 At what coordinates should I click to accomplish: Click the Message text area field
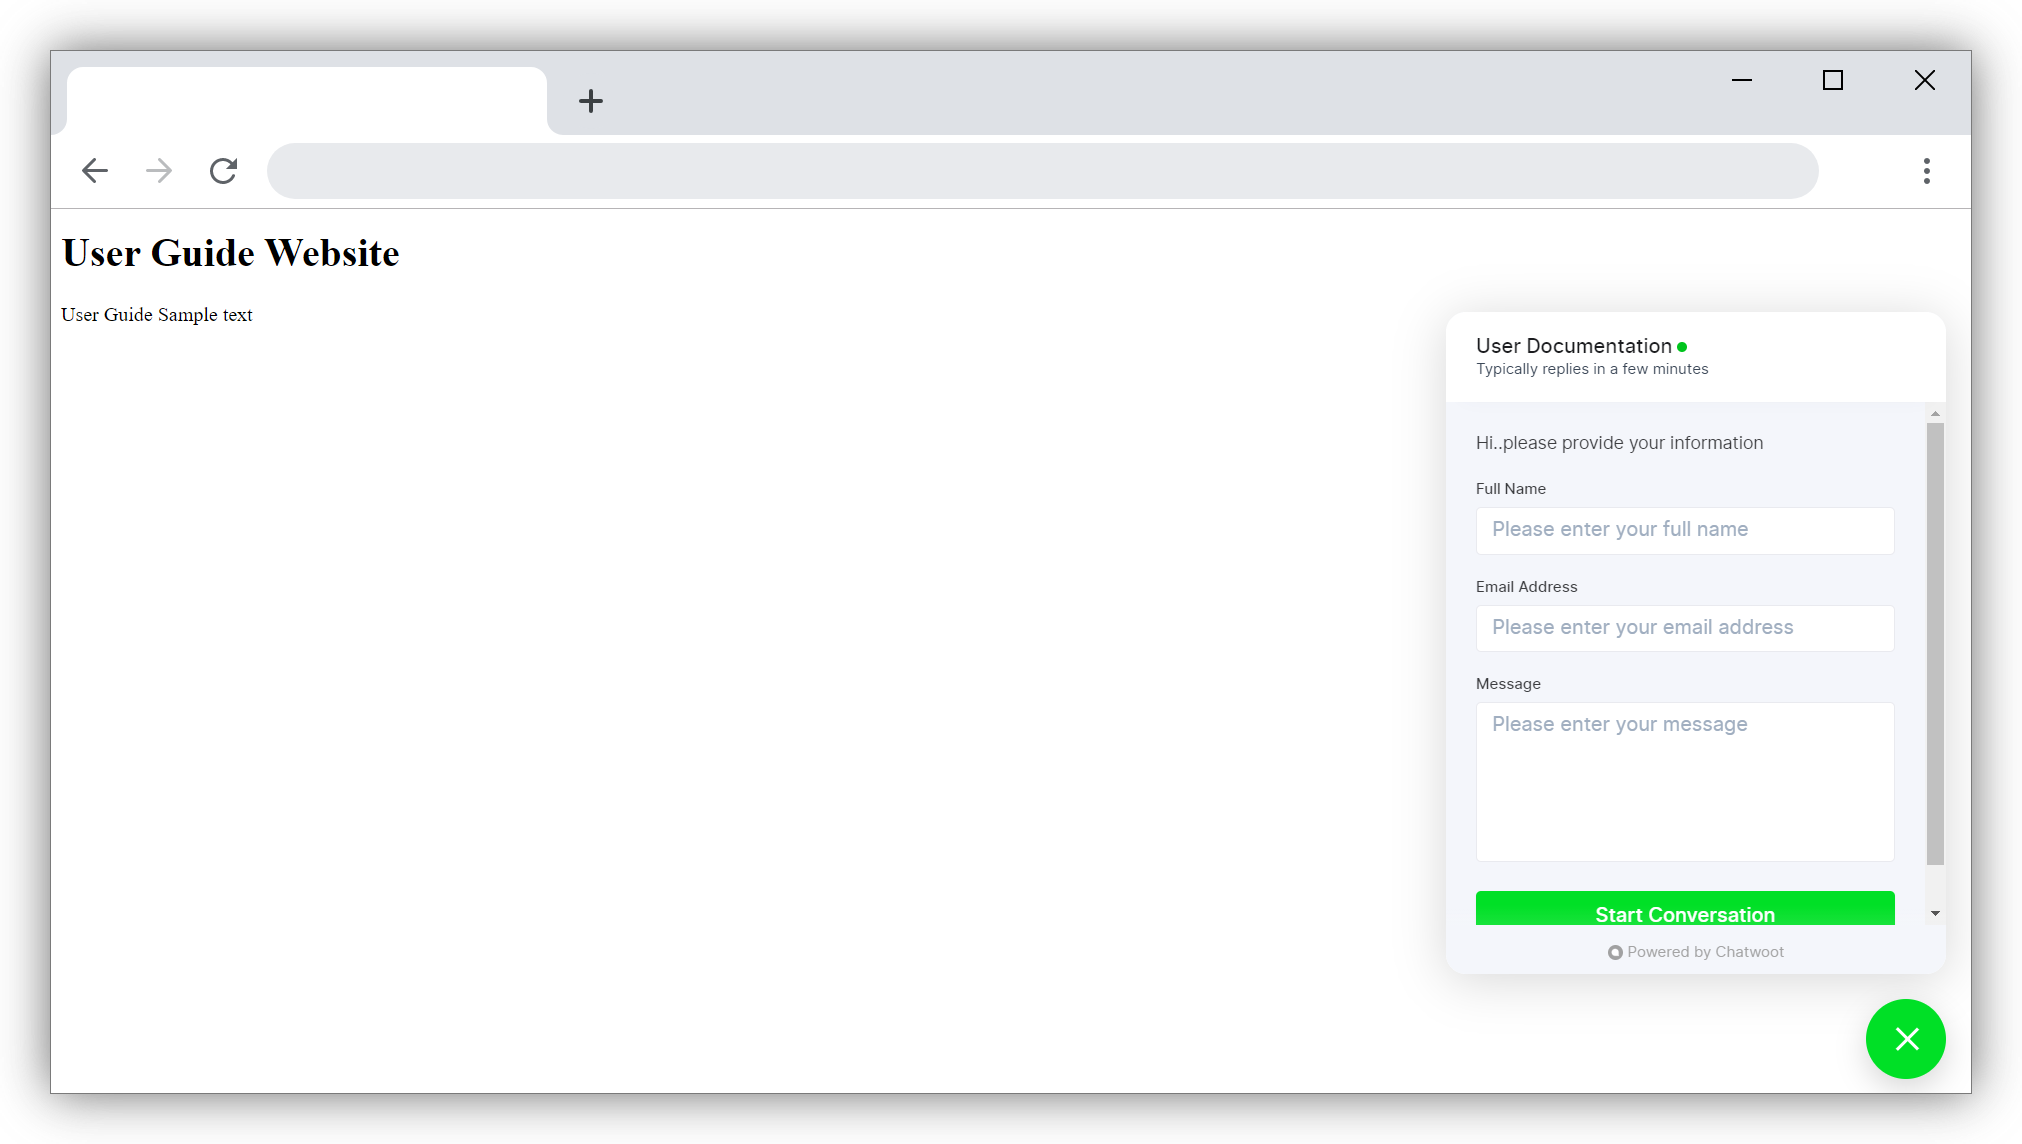click(1685, 780)
